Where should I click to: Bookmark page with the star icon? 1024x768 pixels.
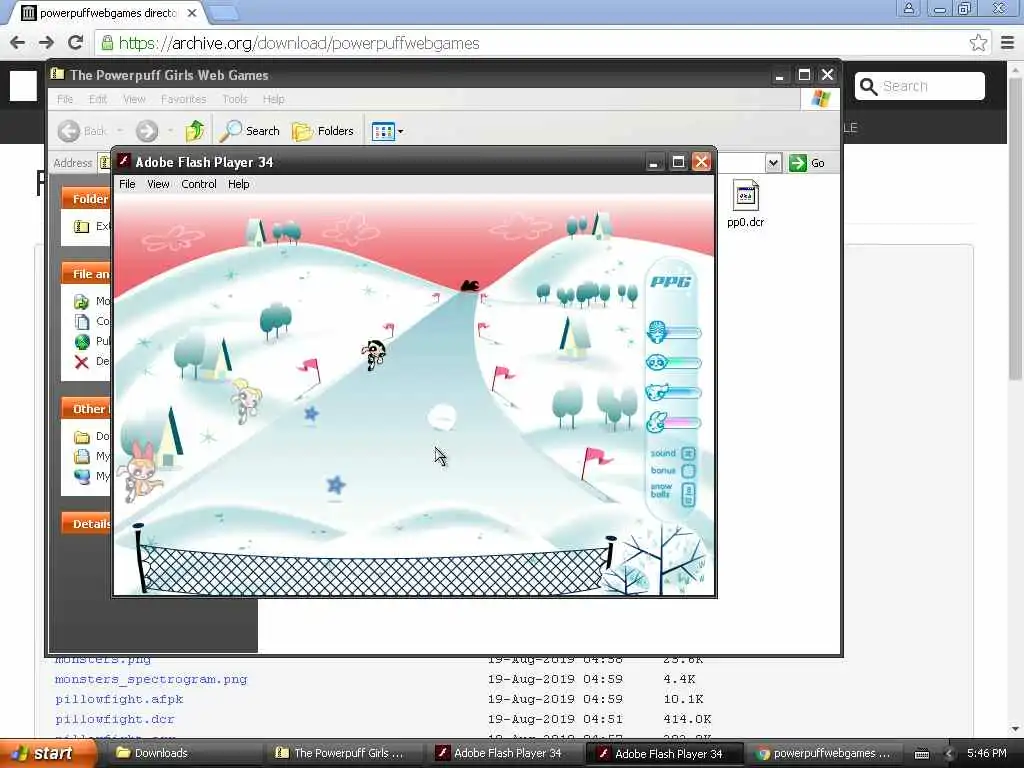tap(978, 43)
